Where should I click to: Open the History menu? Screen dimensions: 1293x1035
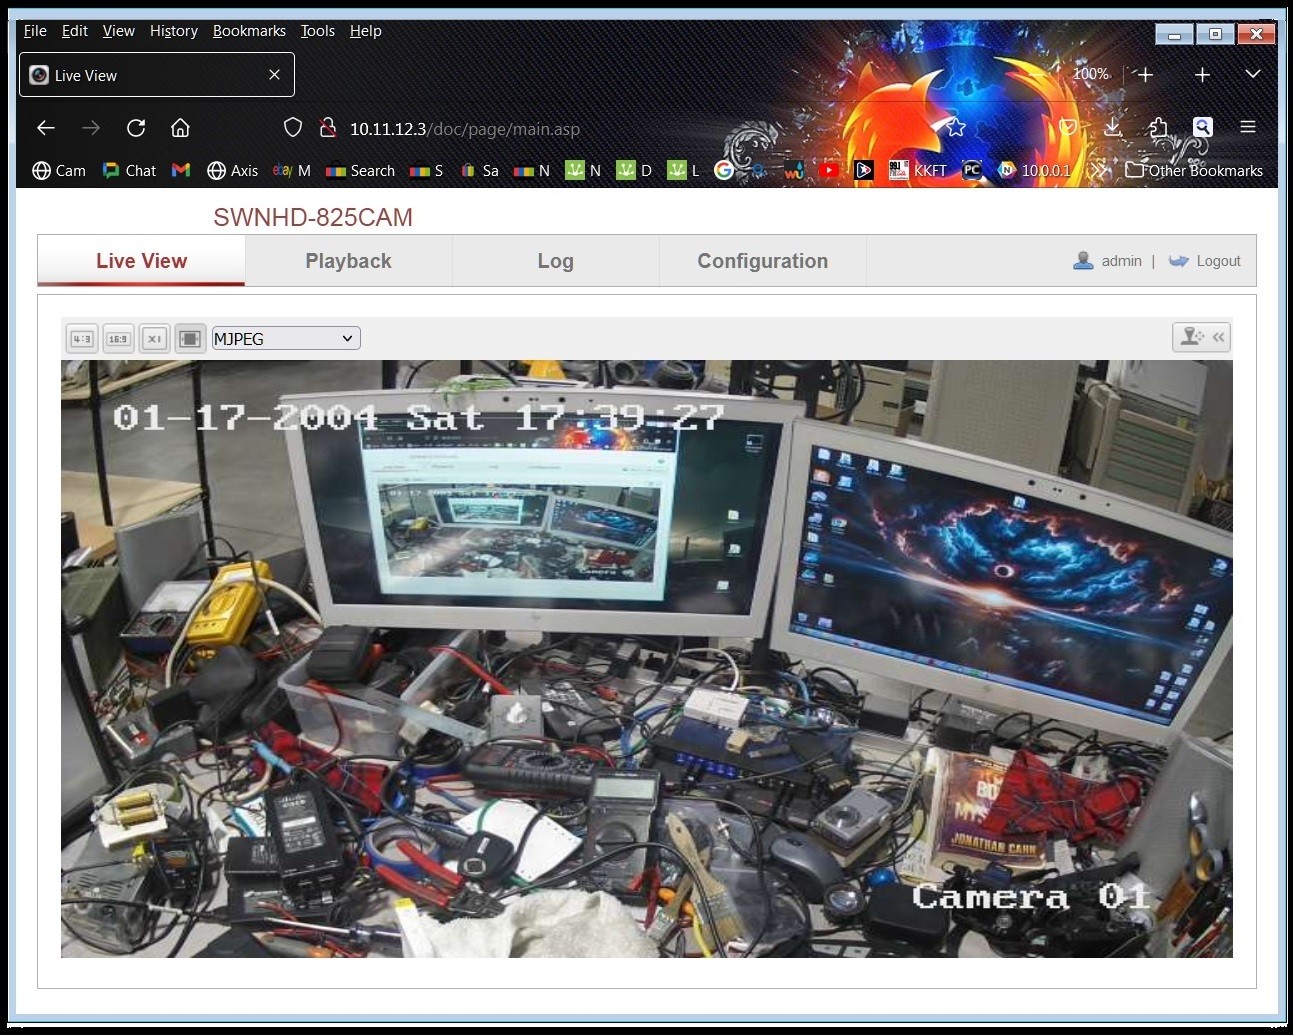[174, 31]
